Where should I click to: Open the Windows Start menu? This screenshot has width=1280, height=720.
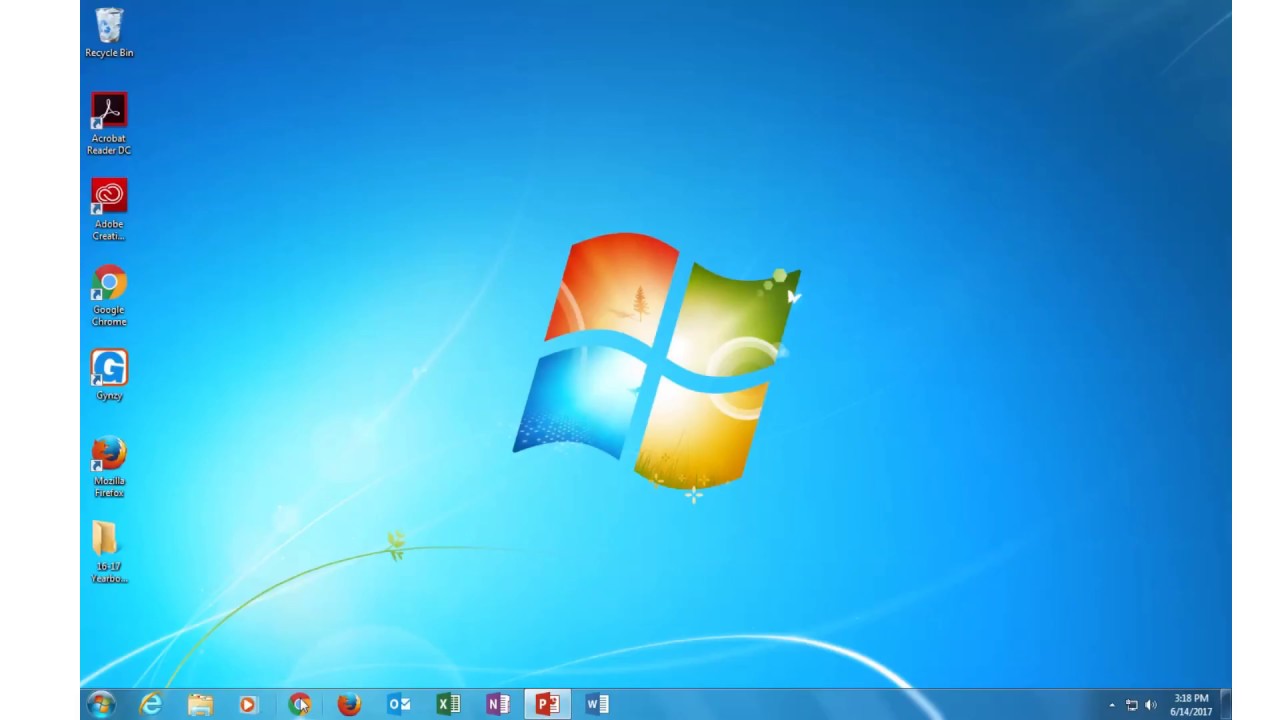click(x=101, y=704)
